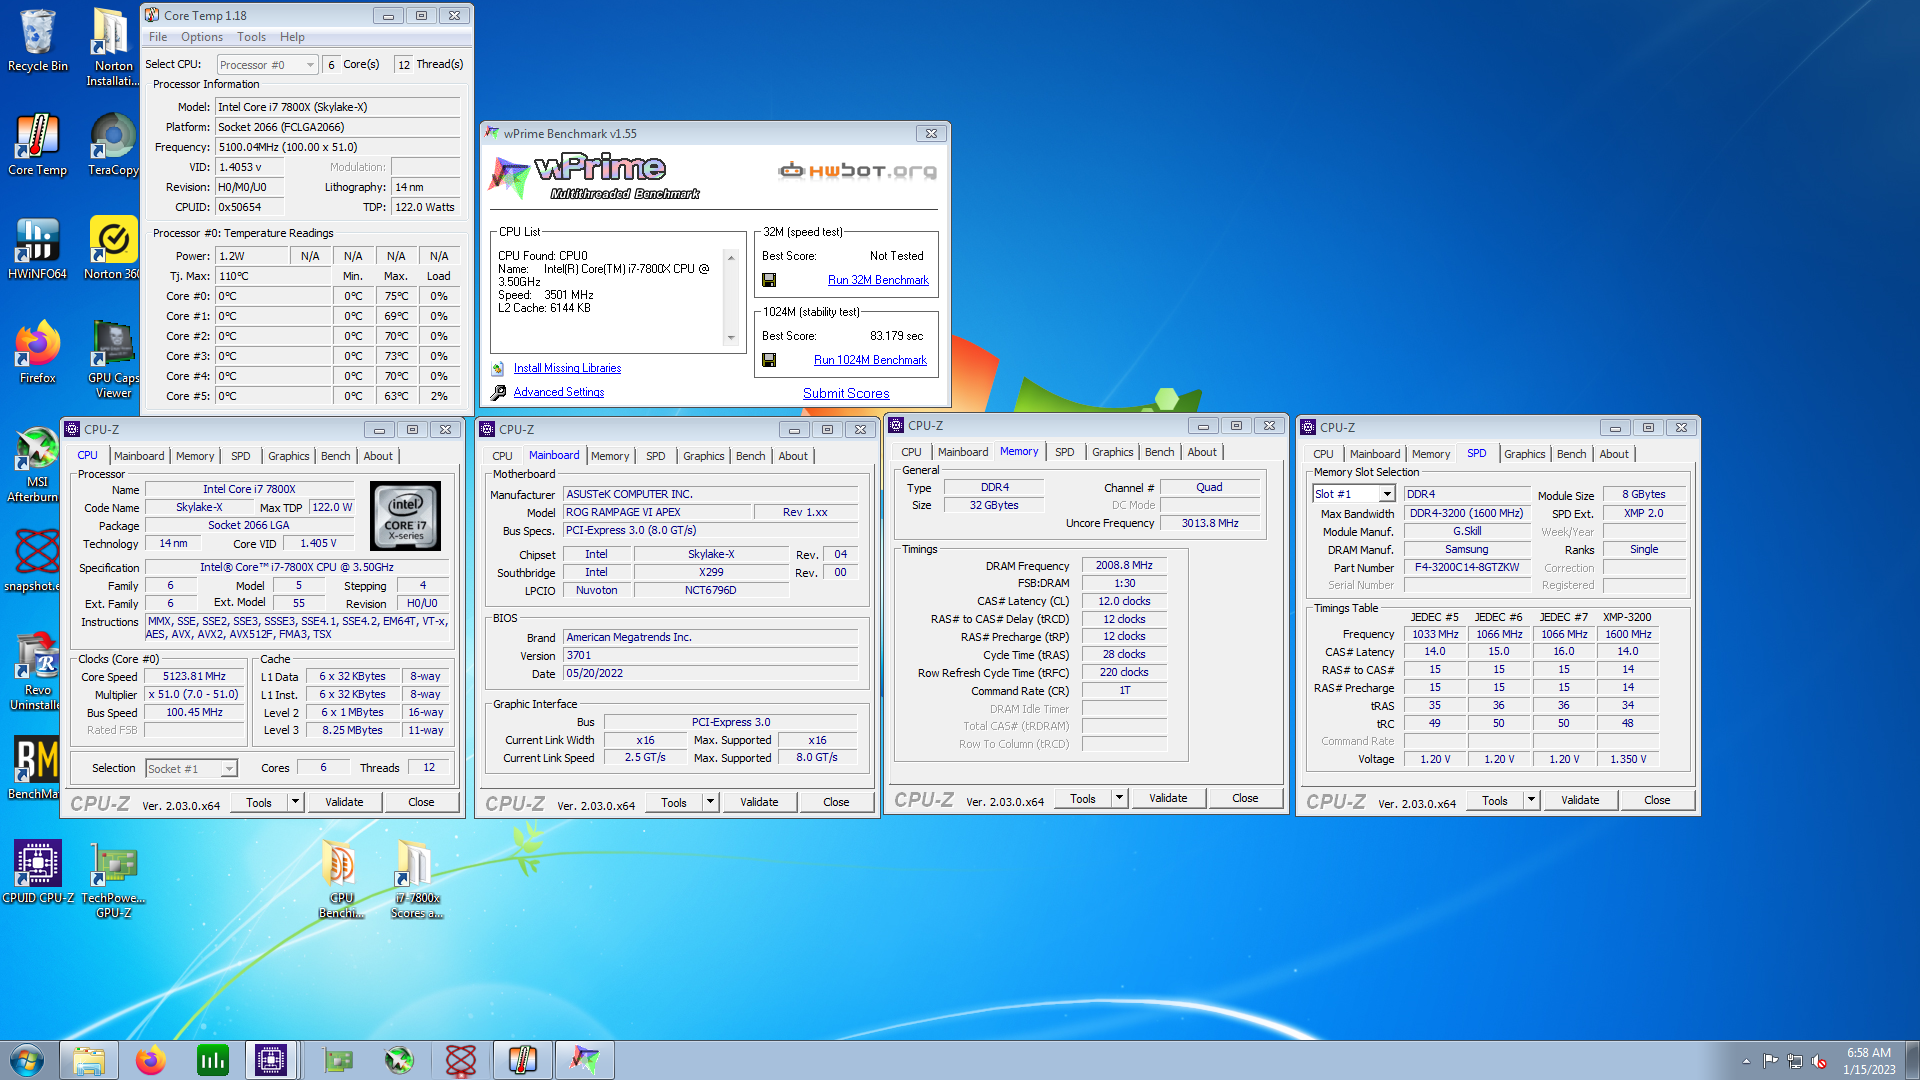
Task: Open the CPUID CPU-Z desktop icon
Action: 38,872
